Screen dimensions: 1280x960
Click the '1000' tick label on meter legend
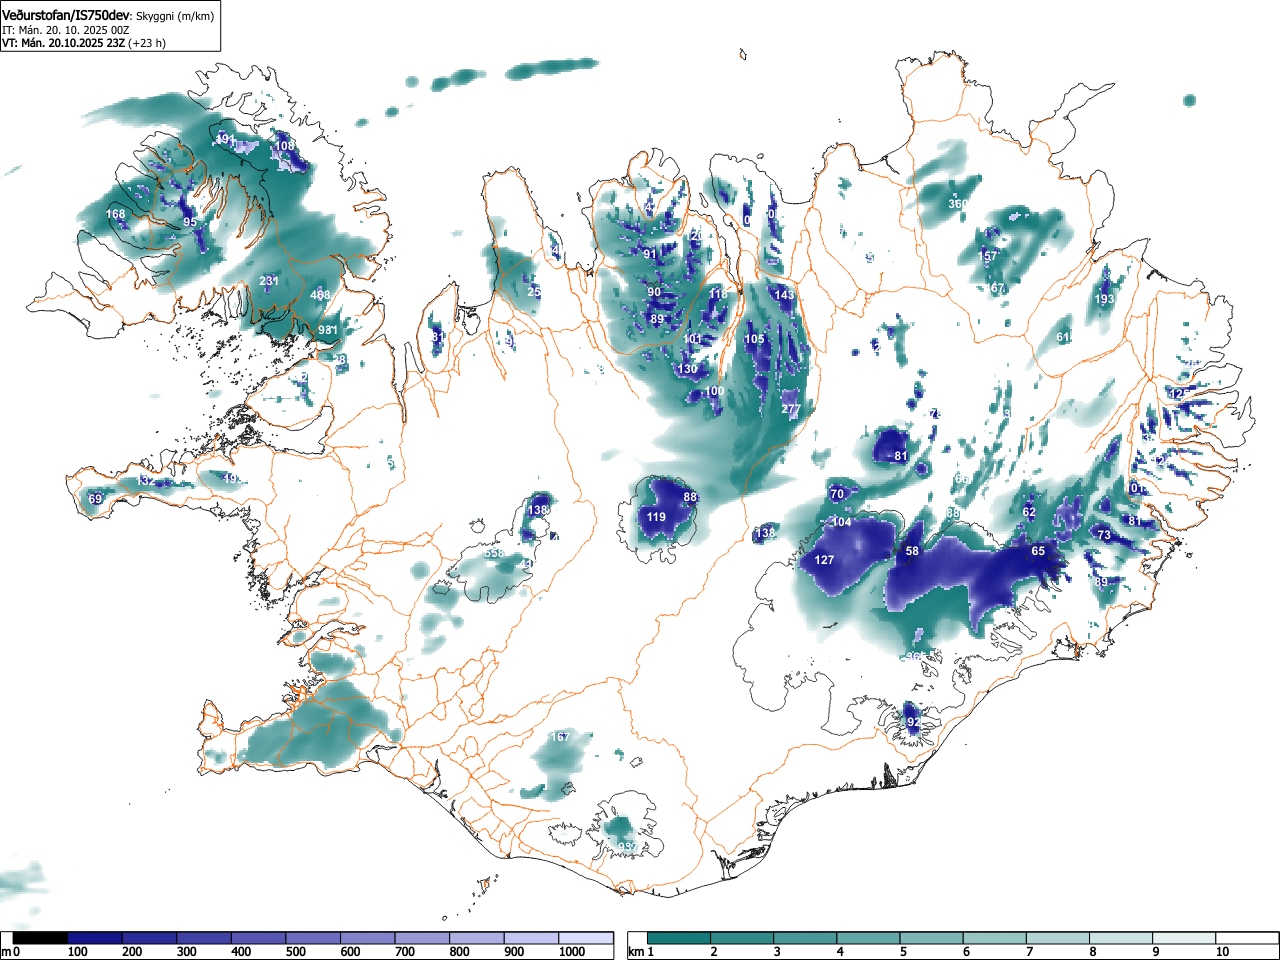tap(572, 952)
